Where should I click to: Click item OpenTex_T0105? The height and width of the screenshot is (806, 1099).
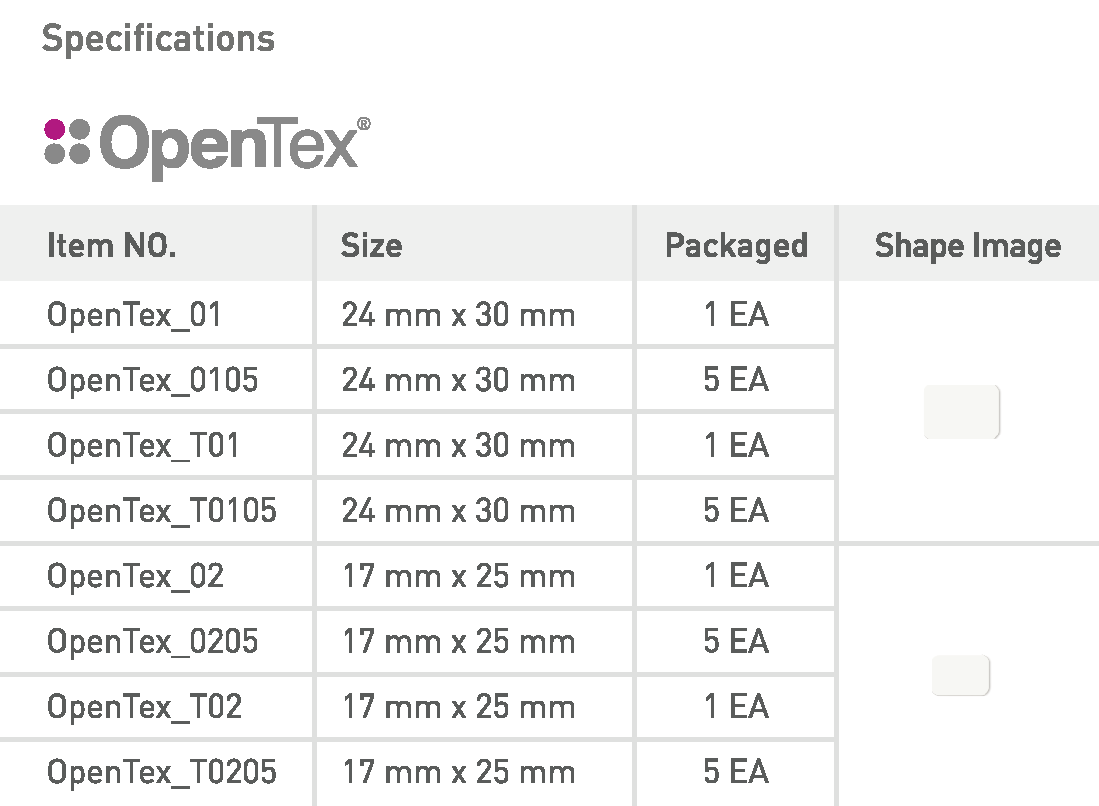click(x=162, y=511)
